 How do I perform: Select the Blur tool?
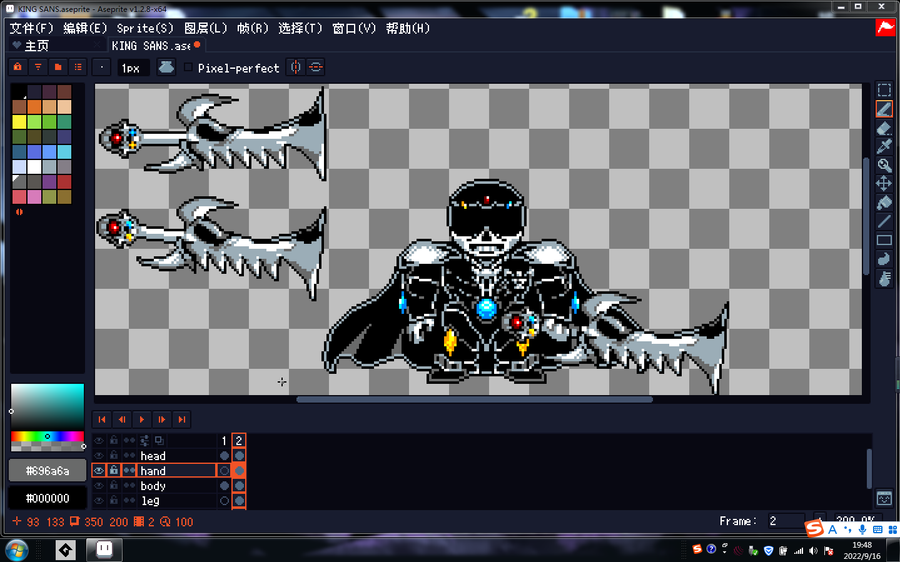pos(884,278)
